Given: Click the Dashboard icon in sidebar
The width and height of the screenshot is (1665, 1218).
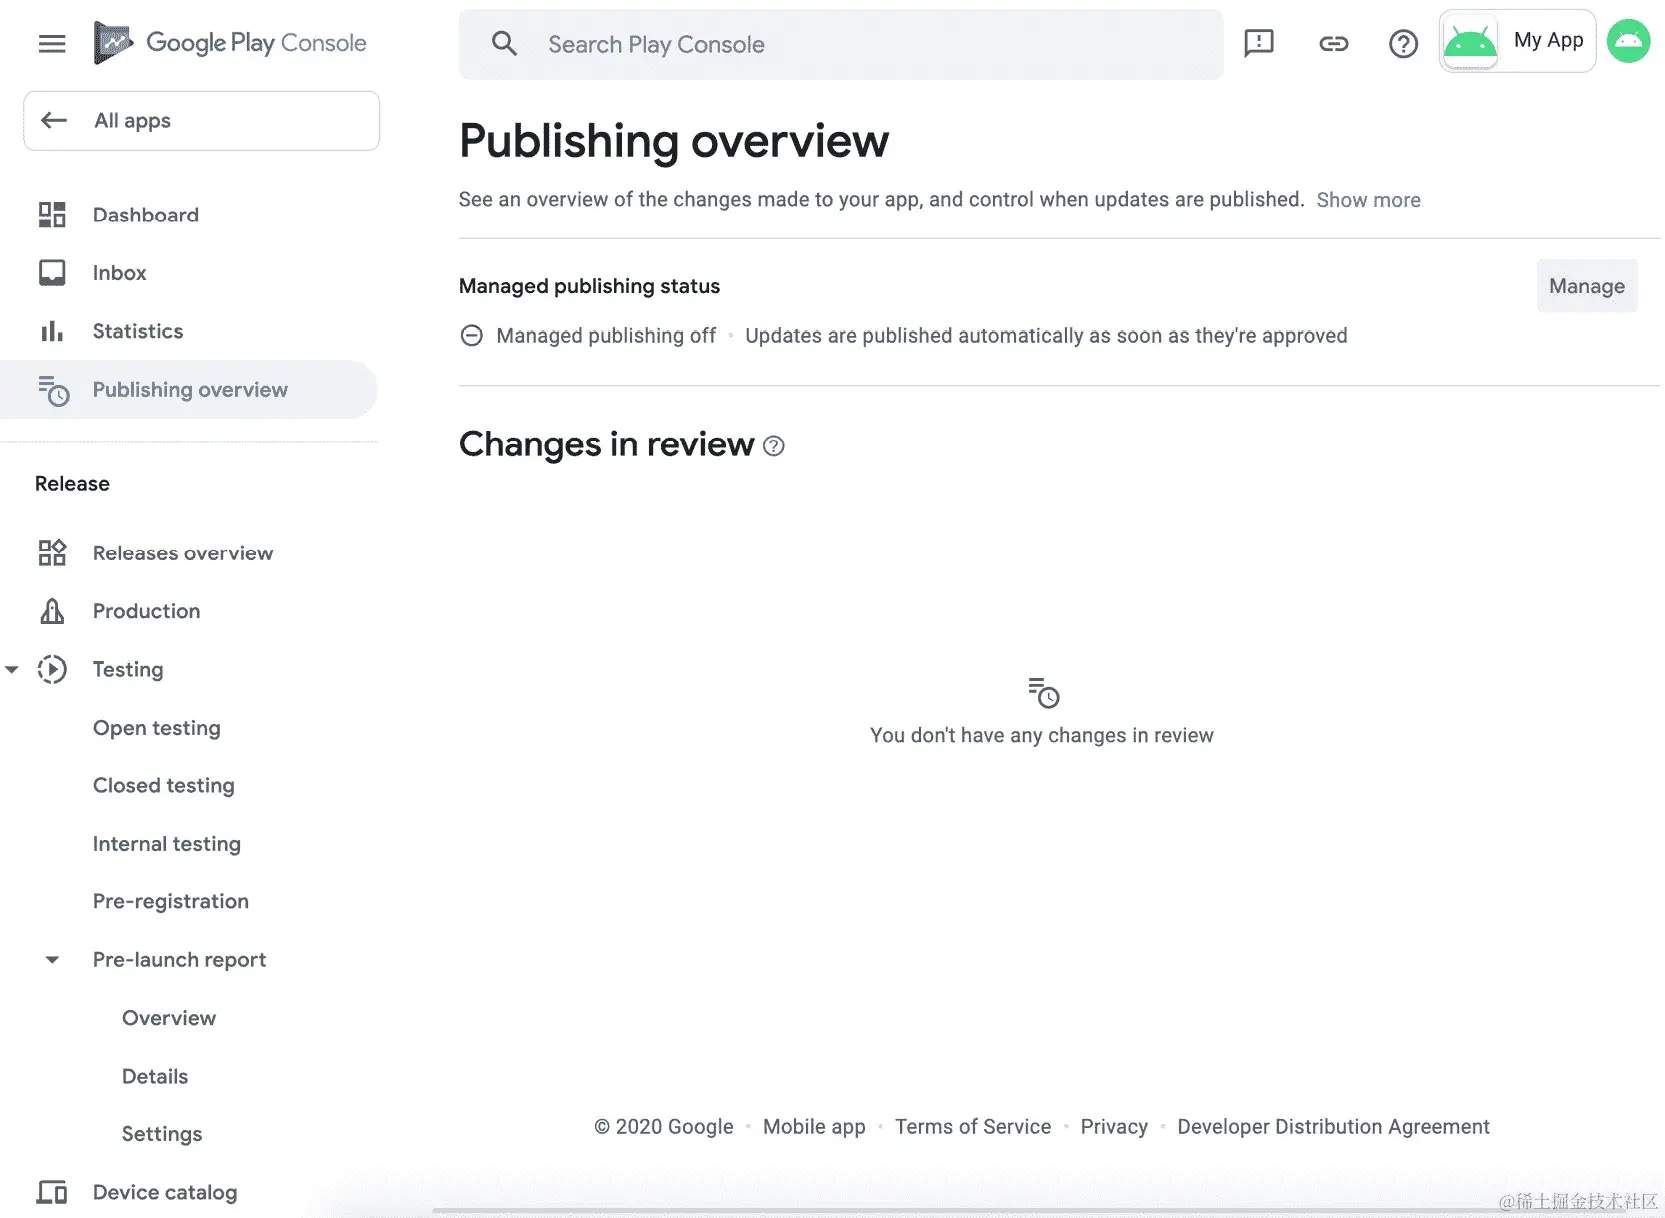Looking at the screenshot, I should coord(52,215).
